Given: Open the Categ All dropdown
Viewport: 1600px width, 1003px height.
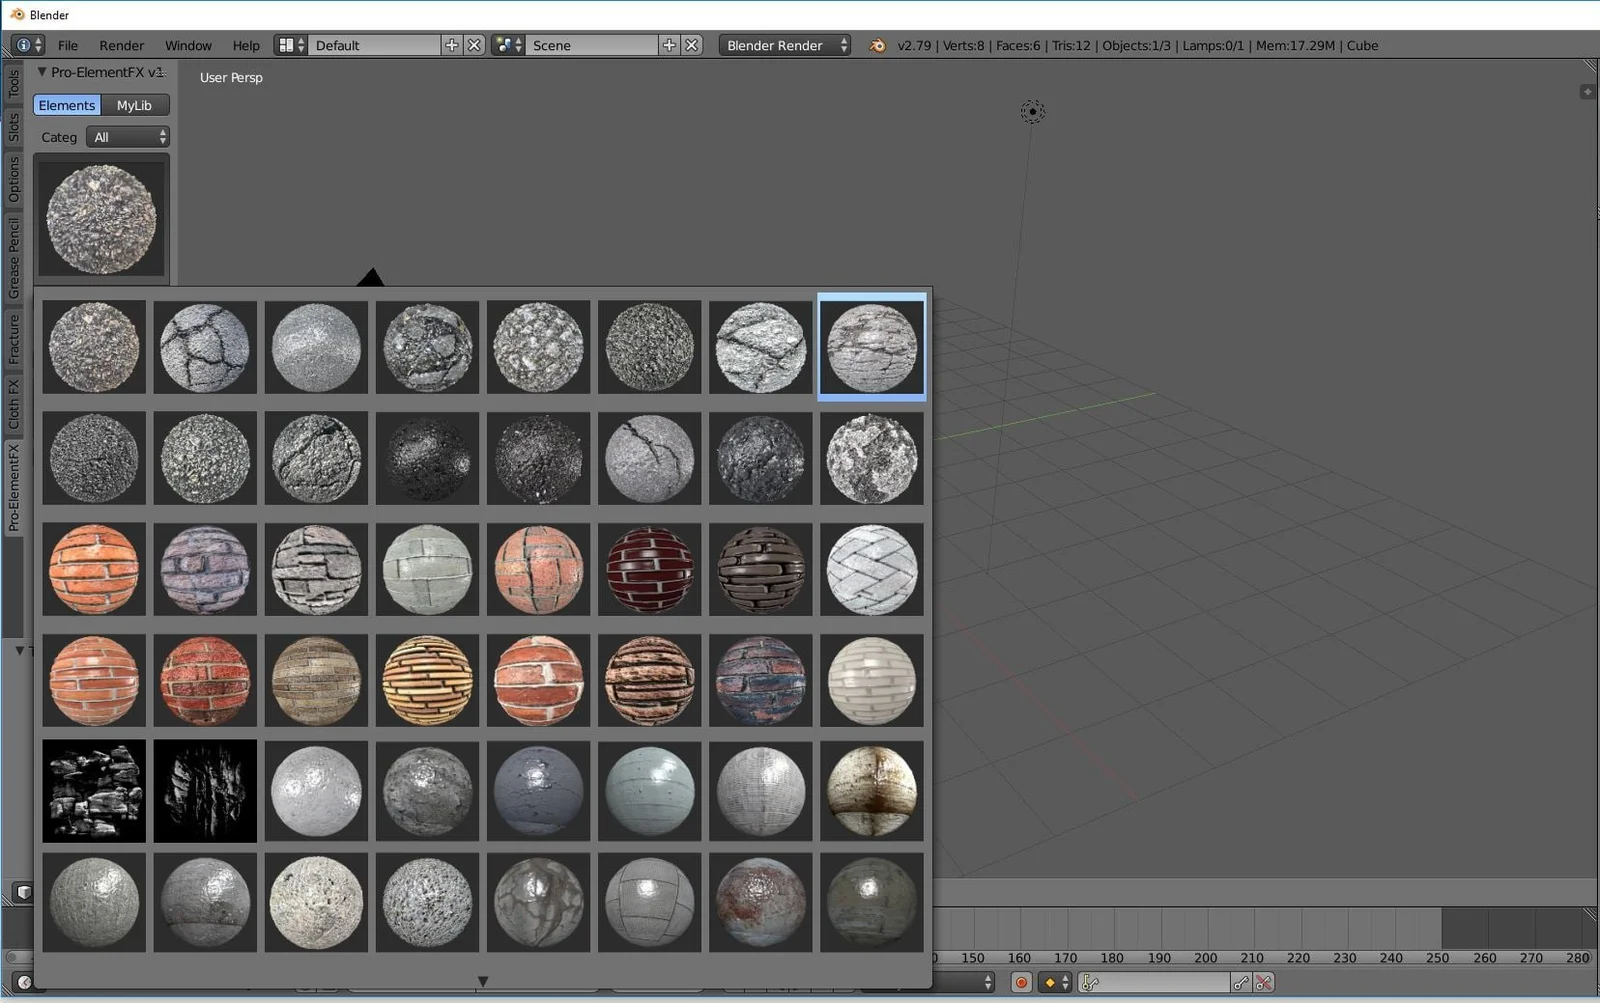Looking at the screenshot, I should tap(128, 137).
